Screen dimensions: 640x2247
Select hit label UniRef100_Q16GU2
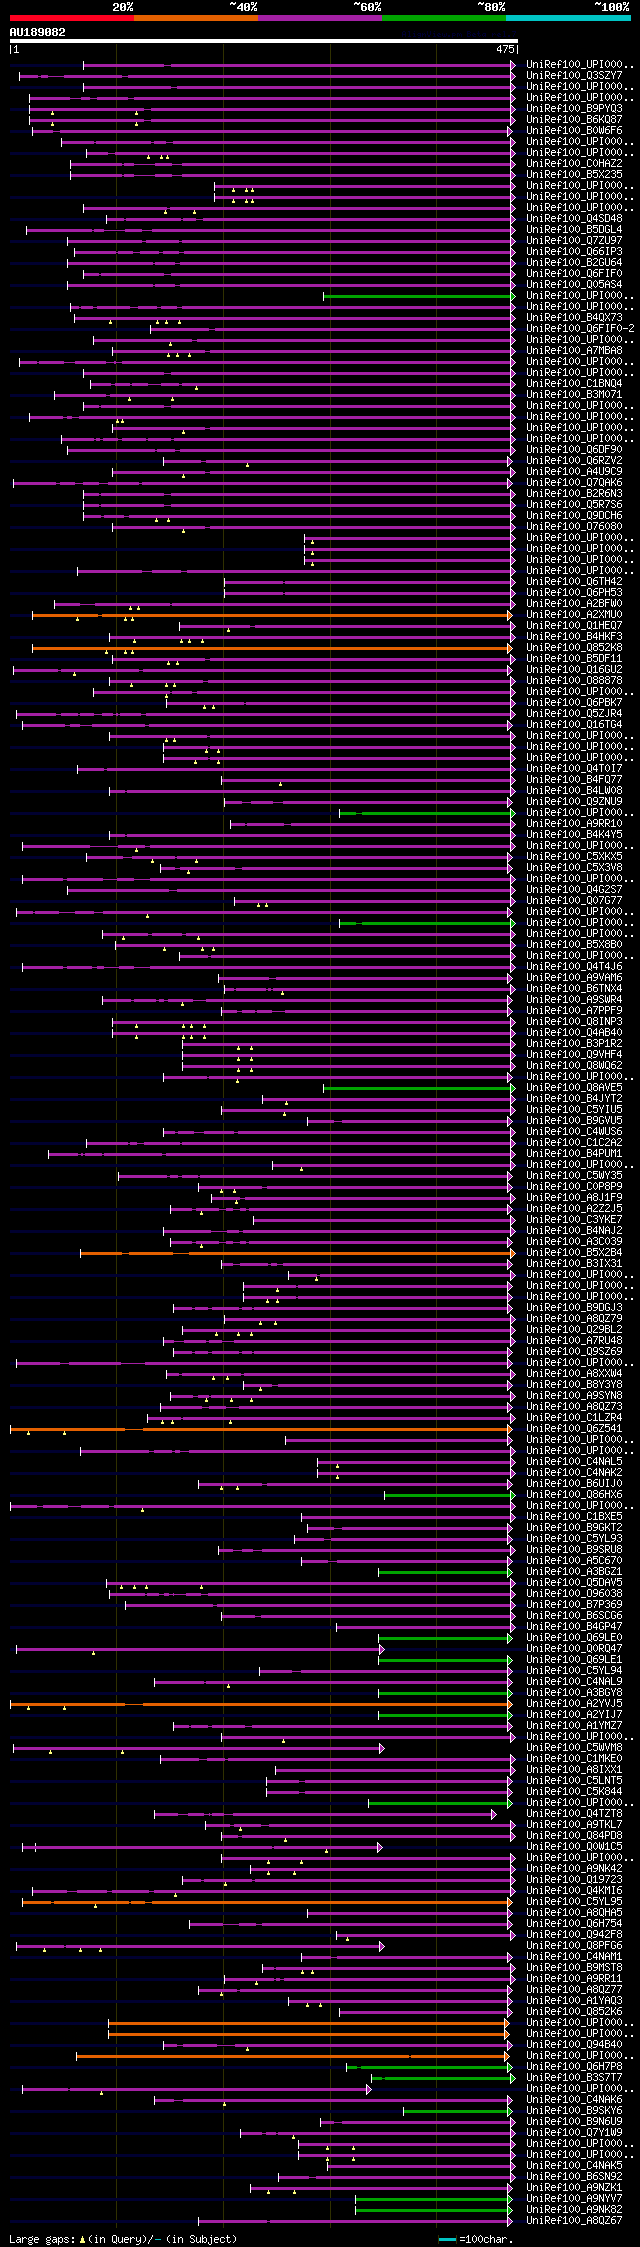(x=574, y=669)
